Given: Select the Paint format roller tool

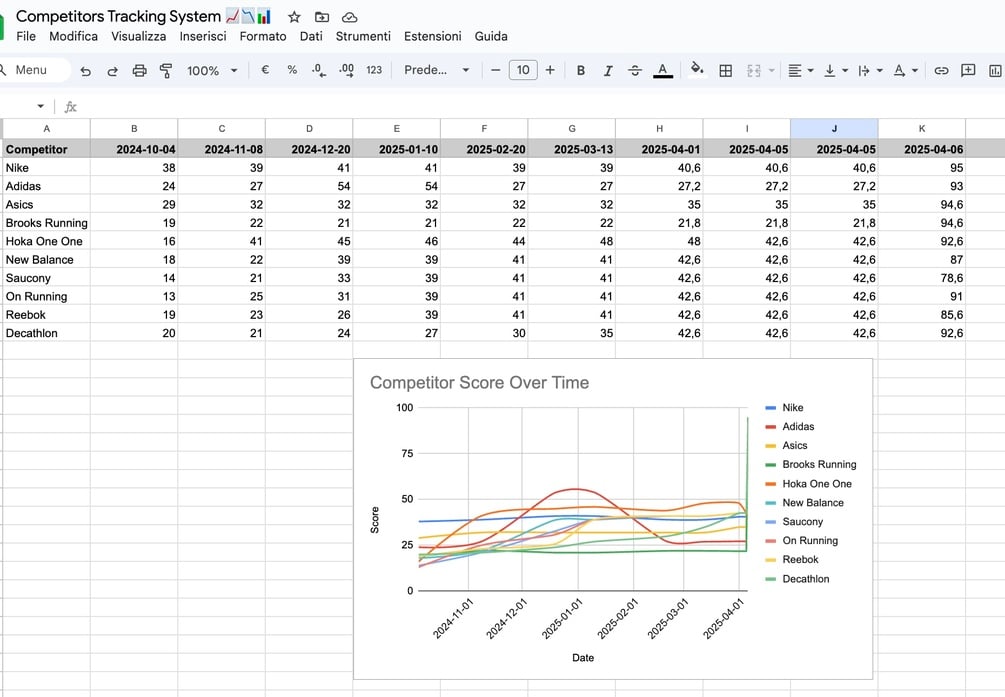Looking at the screenshot, I should coord(166,71).
